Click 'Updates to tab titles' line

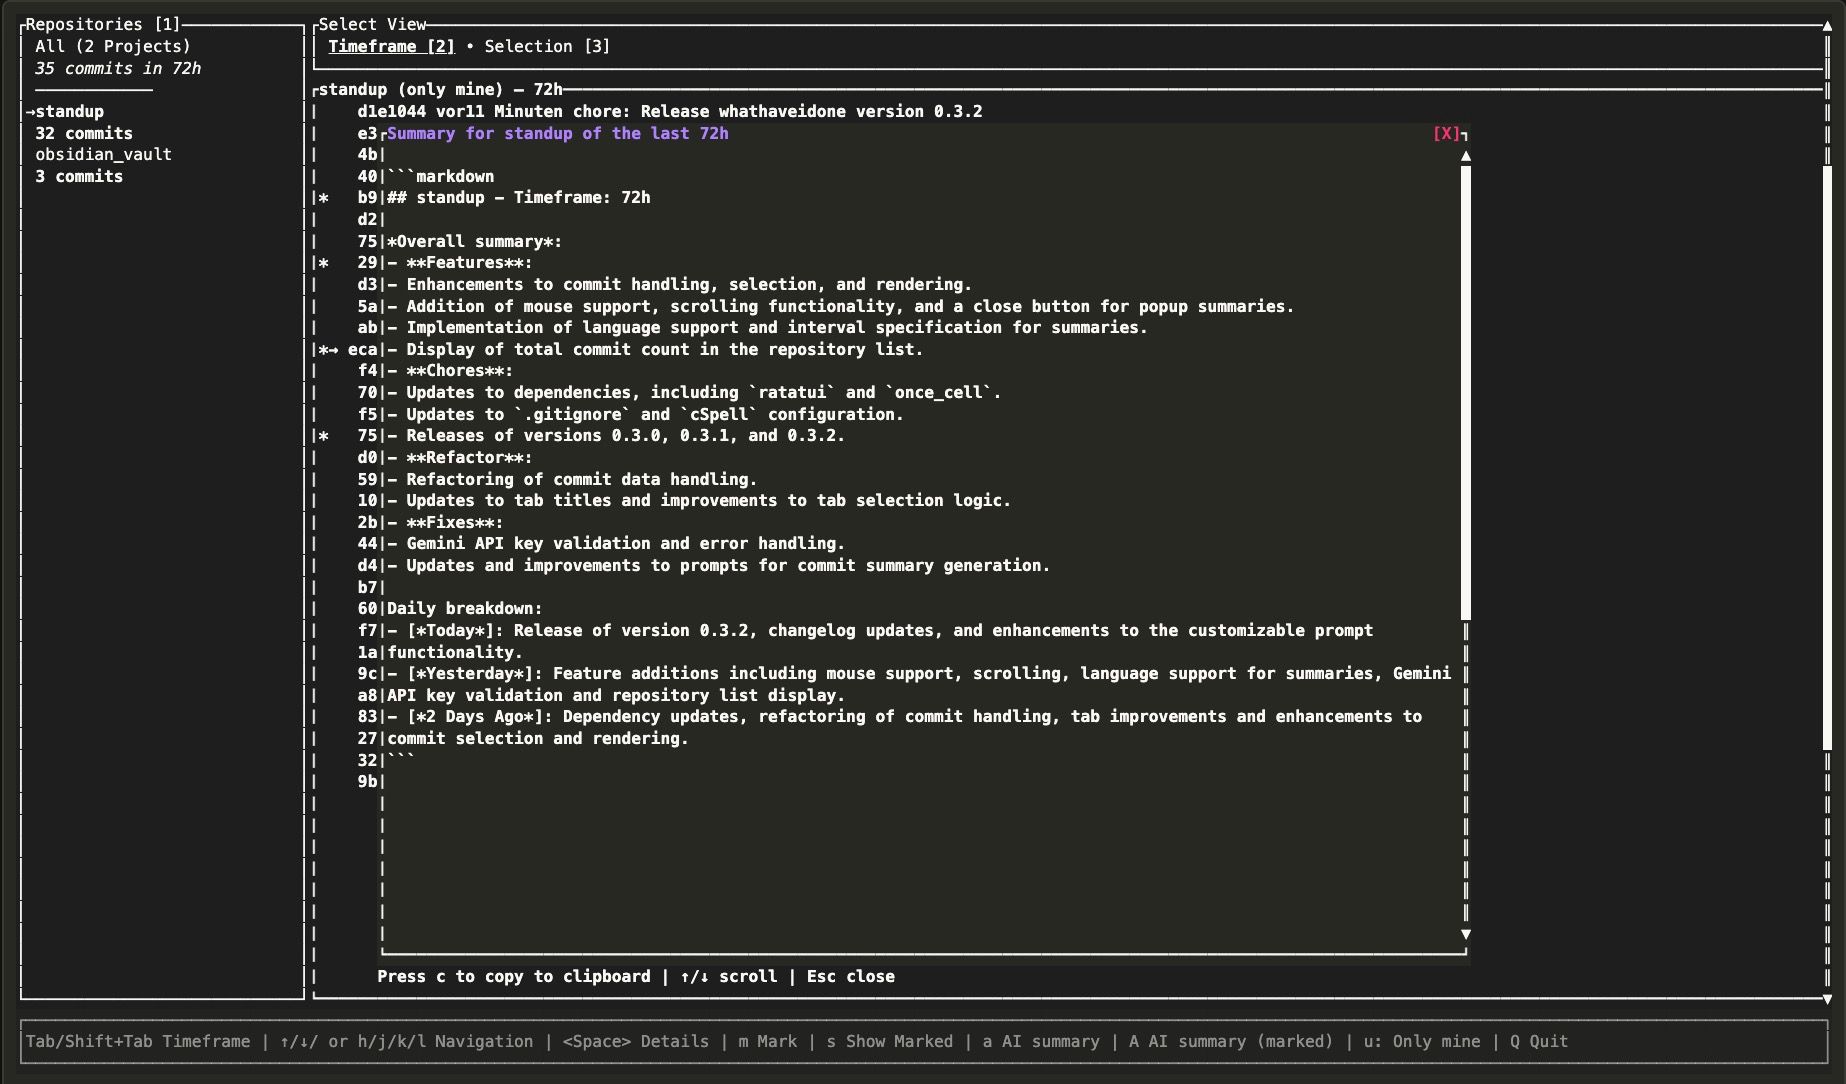tap(699, 500)
